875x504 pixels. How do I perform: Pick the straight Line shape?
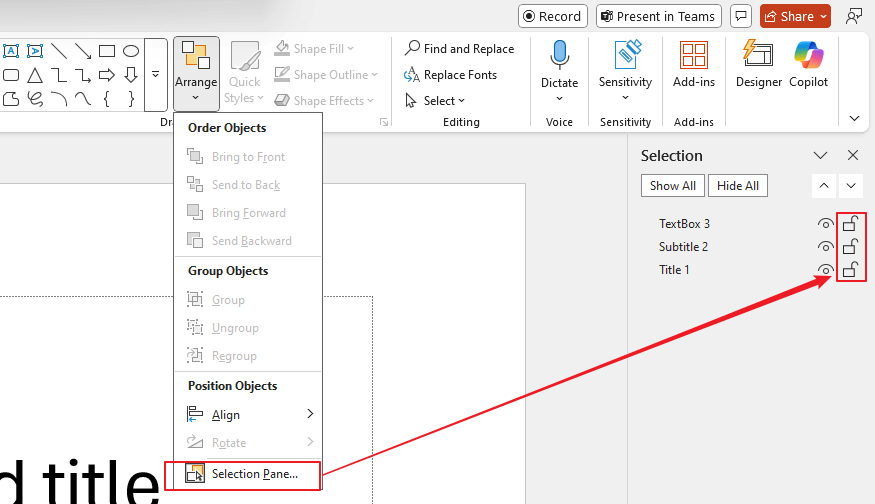point(59,51)
